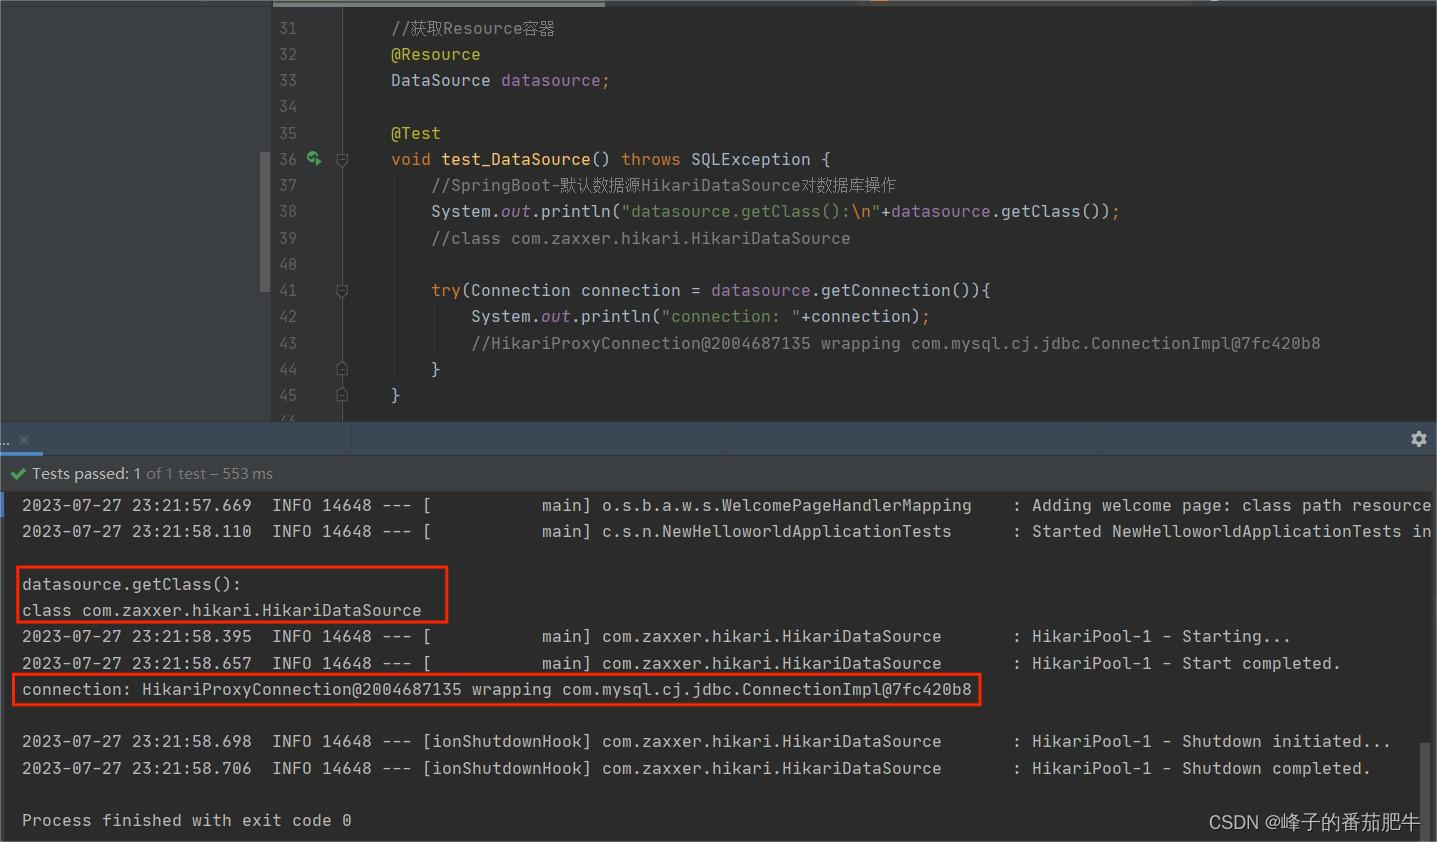Place cursor in the @Resource annotation
This screenshot has height=842, width=1437.
(x=435, y=54)
